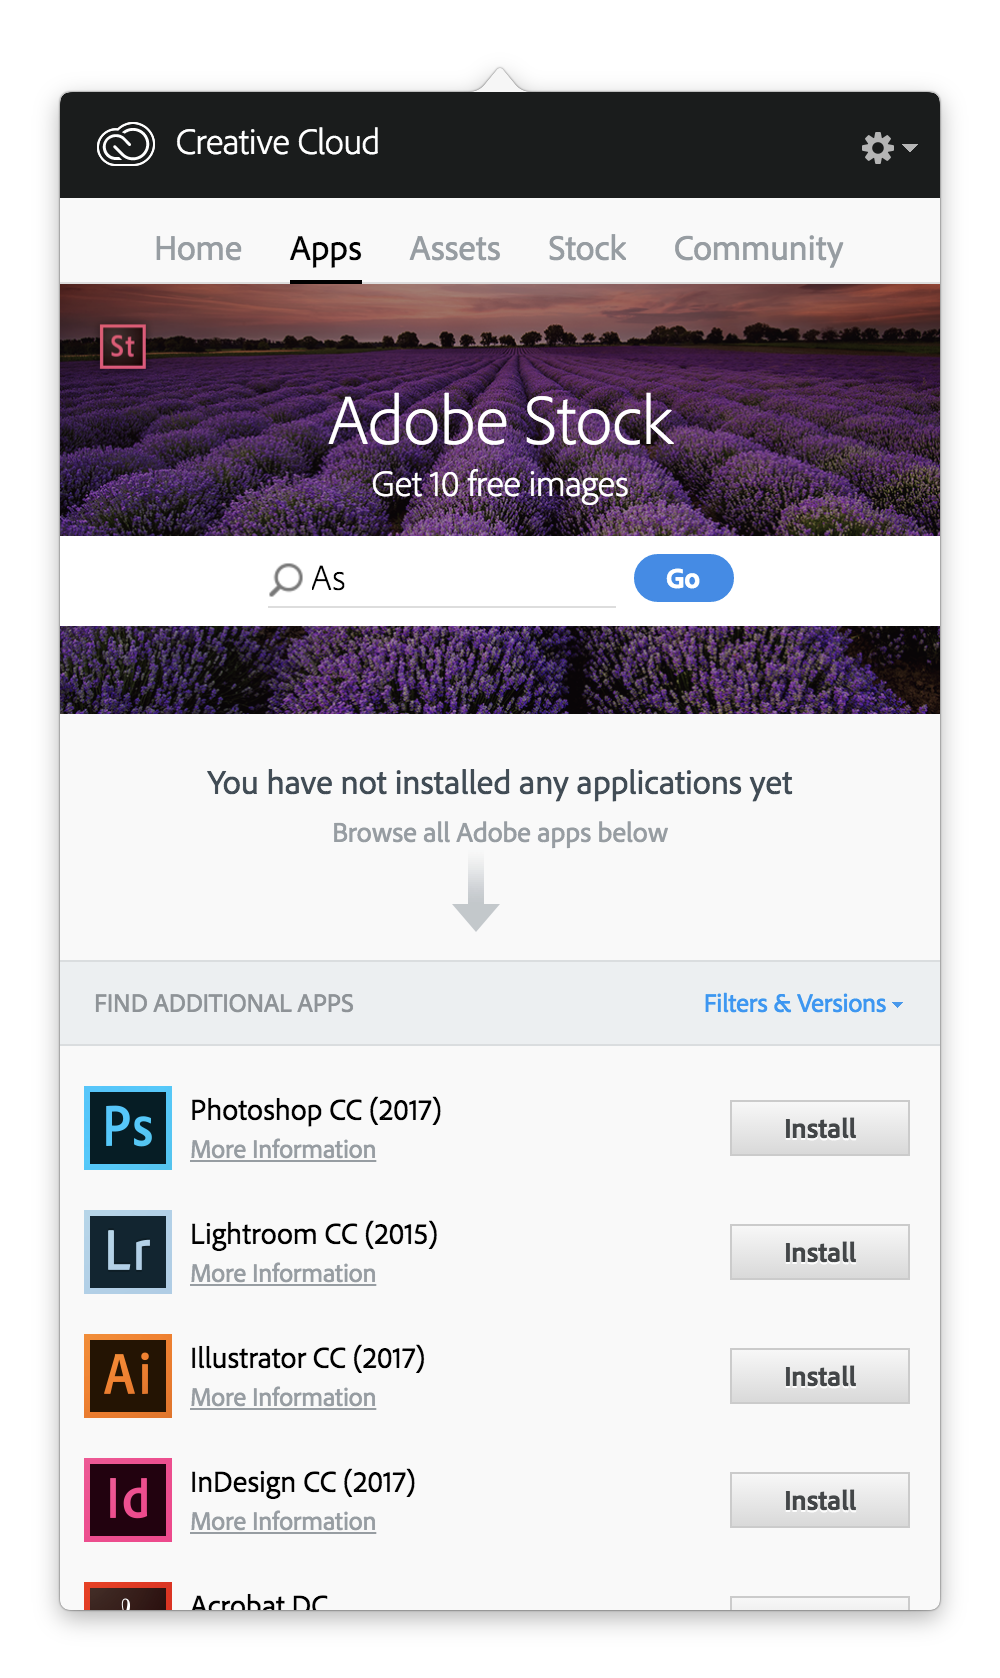Go to the Stock tab
The width and height of the screenshot is (1000, 1678).
pyautogui.click(x=587, y=249)
